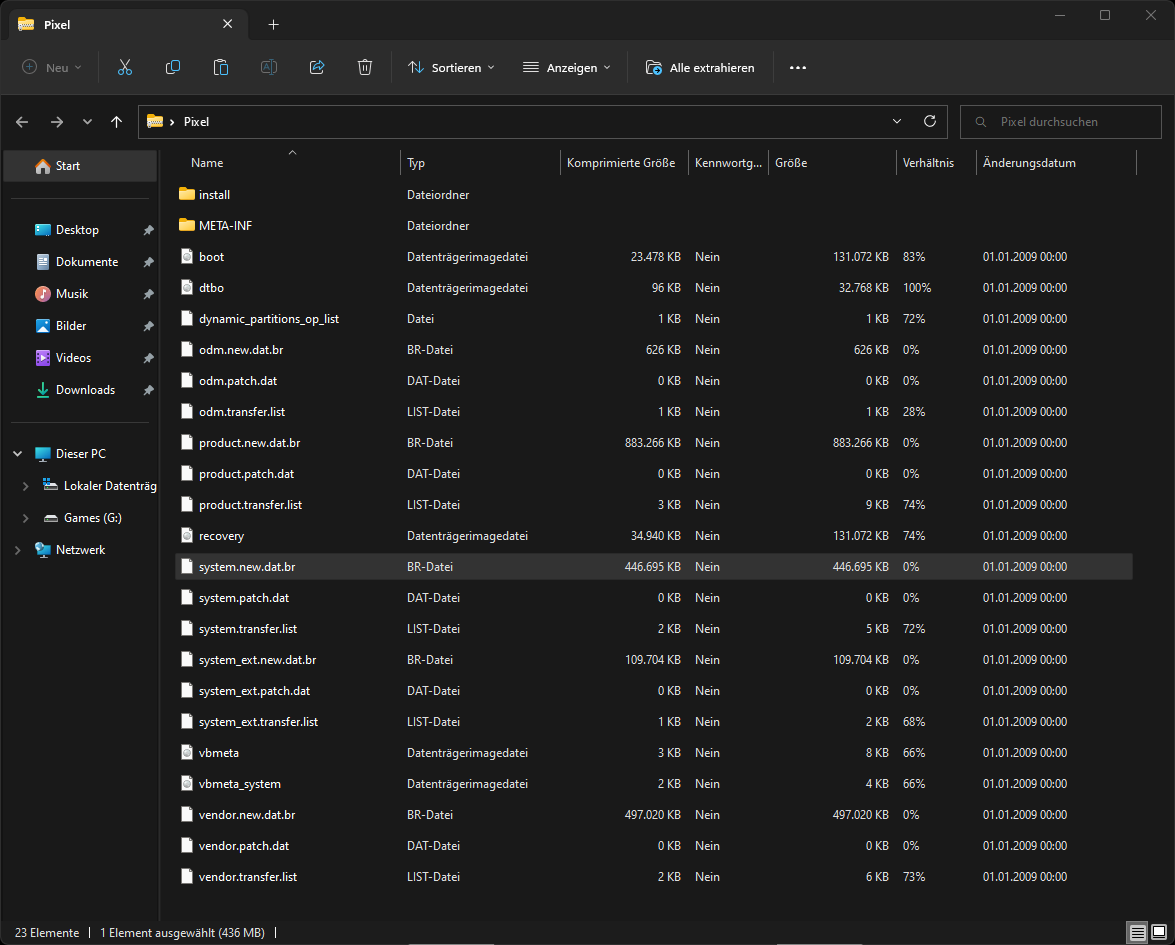Navigate up one folder level

tap(117, 122)
